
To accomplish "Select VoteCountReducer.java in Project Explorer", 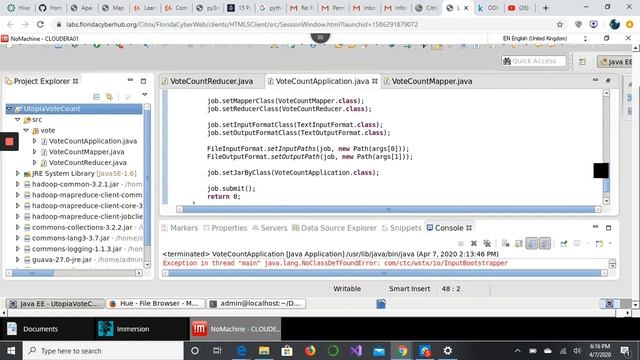I will pyautogui.click(x=87, y=162).
